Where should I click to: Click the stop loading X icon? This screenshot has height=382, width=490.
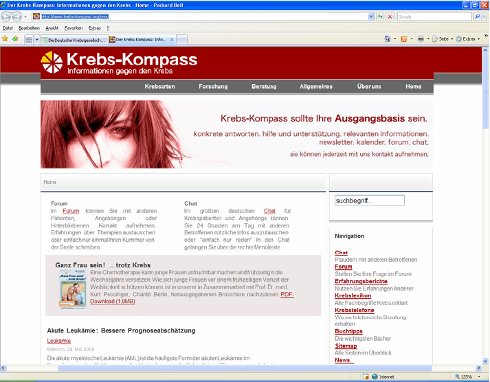coord(390,16)
